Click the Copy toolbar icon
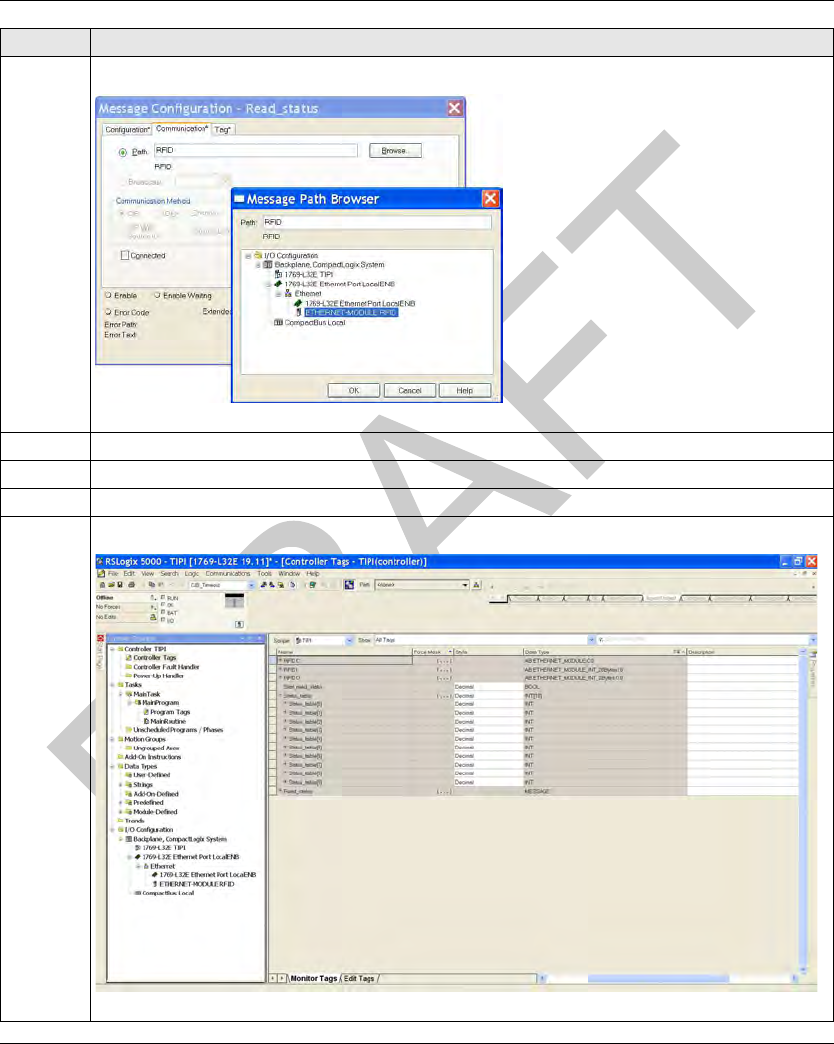 152,585
